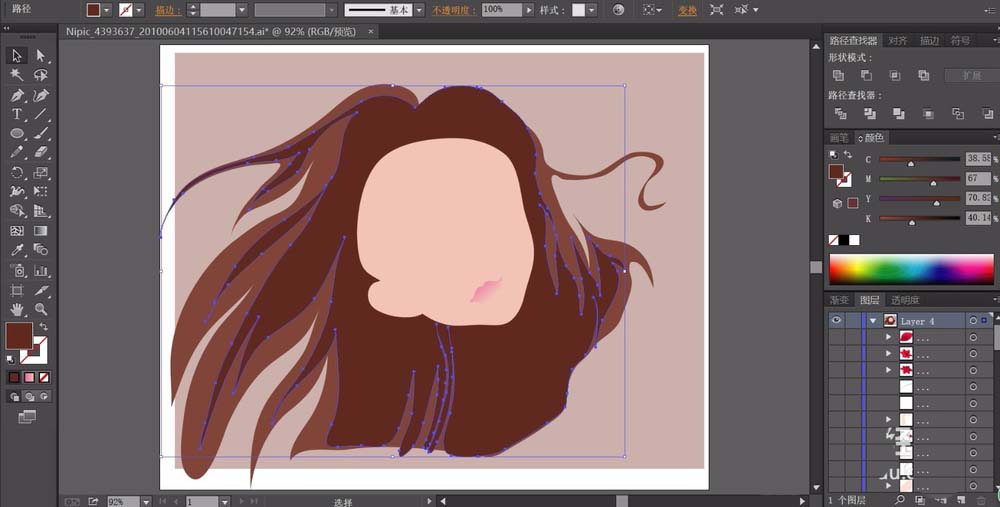Select the Zoom magnifier tool

tap(41, 309)
